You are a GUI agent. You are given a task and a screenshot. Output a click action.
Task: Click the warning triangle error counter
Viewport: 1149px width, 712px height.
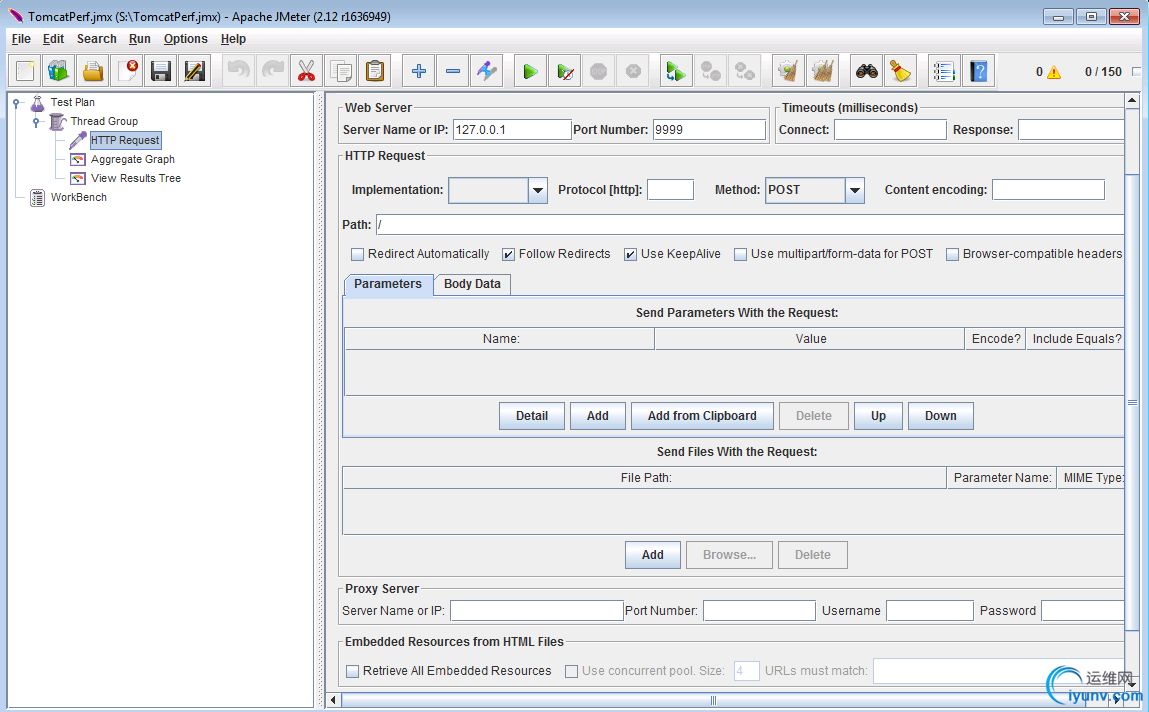(1054, 72)
